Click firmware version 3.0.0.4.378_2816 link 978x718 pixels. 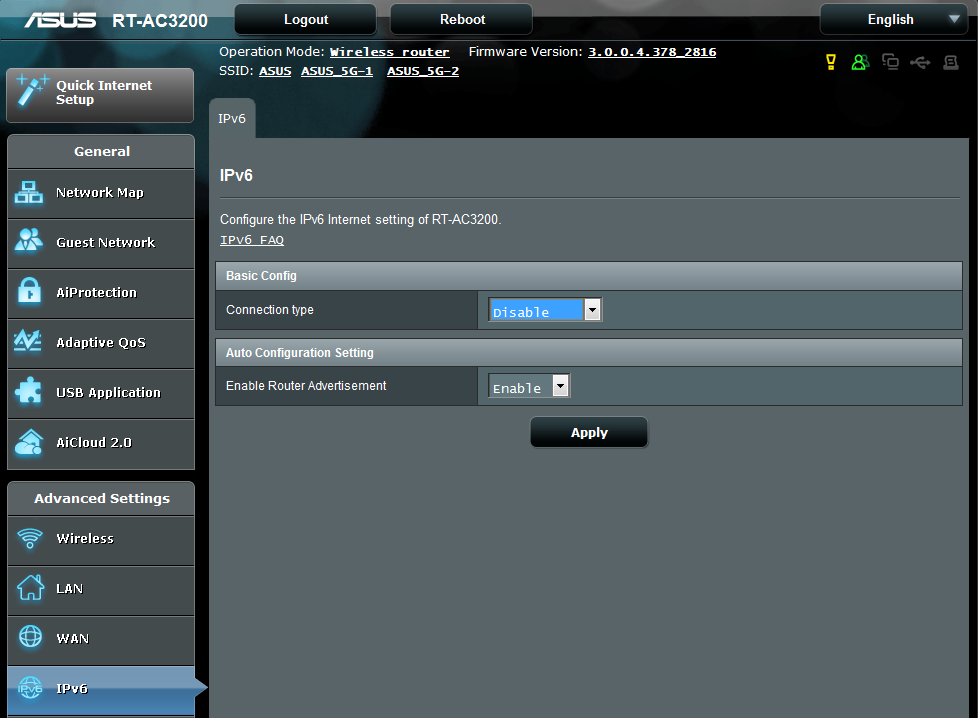click(652, 52)
